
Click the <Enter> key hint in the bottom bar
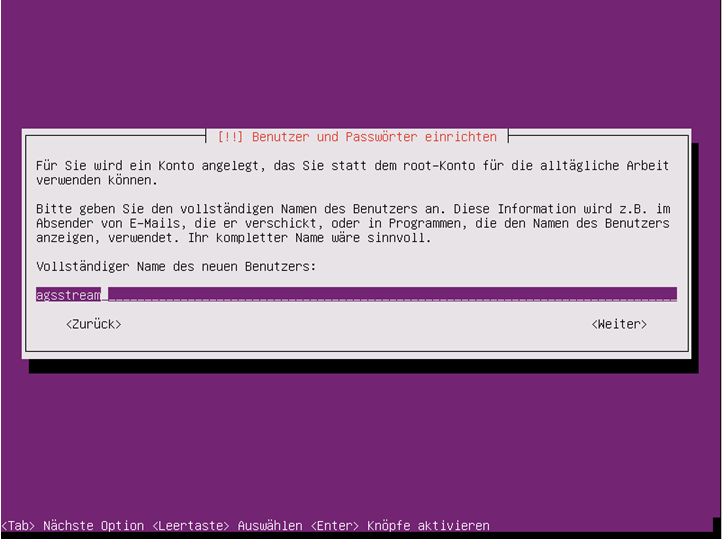tap(335, 526)
